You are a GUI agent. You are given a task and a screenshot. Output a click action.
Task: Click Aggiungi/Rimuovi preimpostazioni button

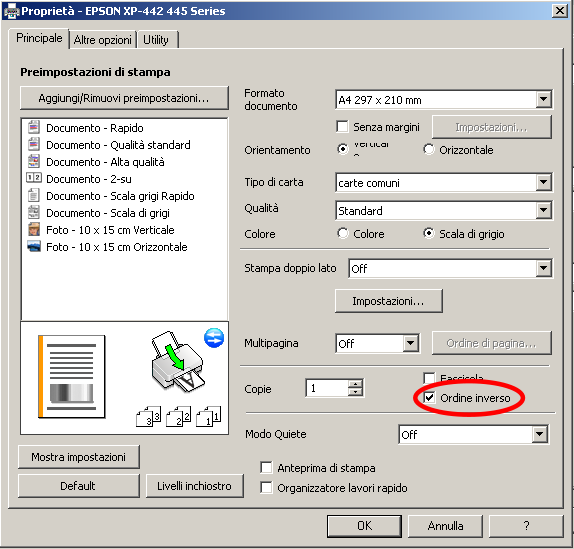point(124,98)
